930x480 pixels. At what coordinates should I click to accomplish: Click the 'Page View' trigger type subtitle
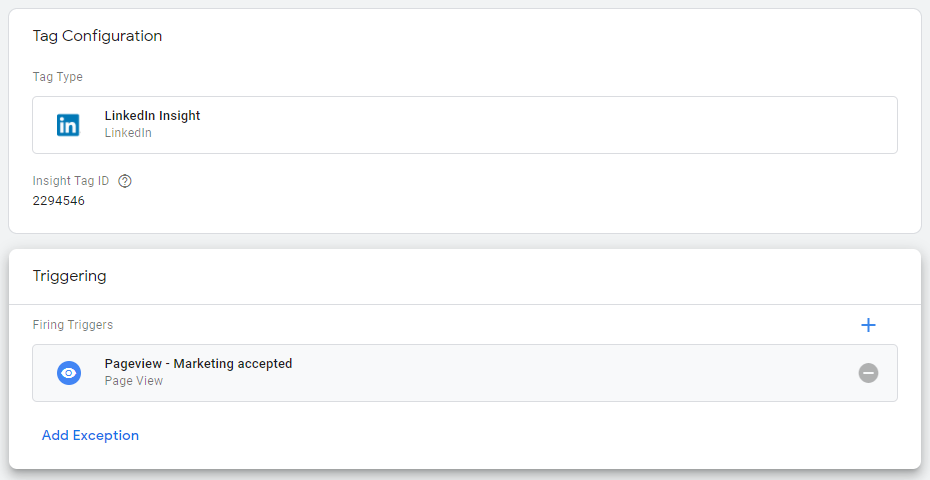click(x=133, y=381)
